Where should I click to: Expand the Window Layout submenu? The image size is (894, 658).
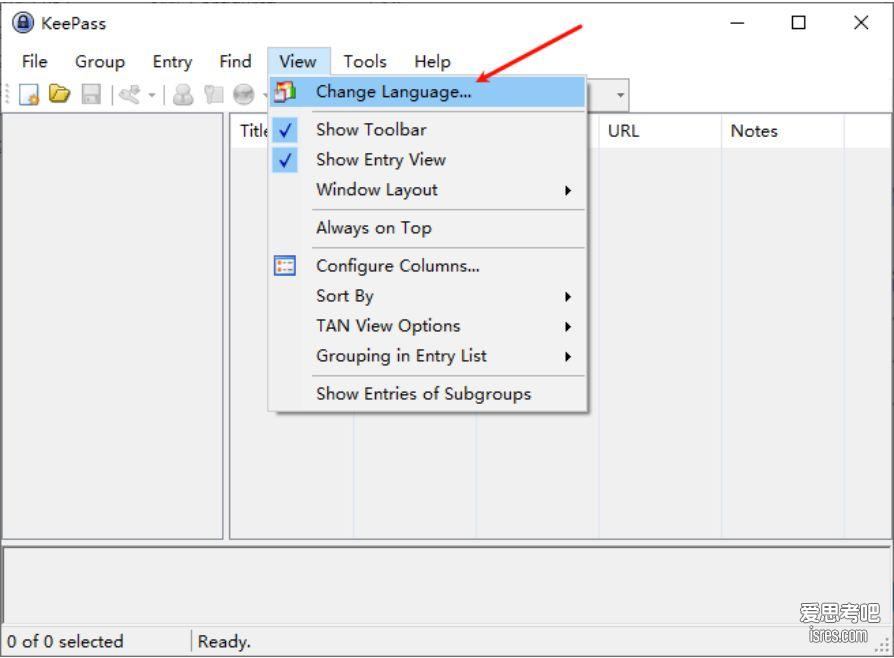[428, 190]
